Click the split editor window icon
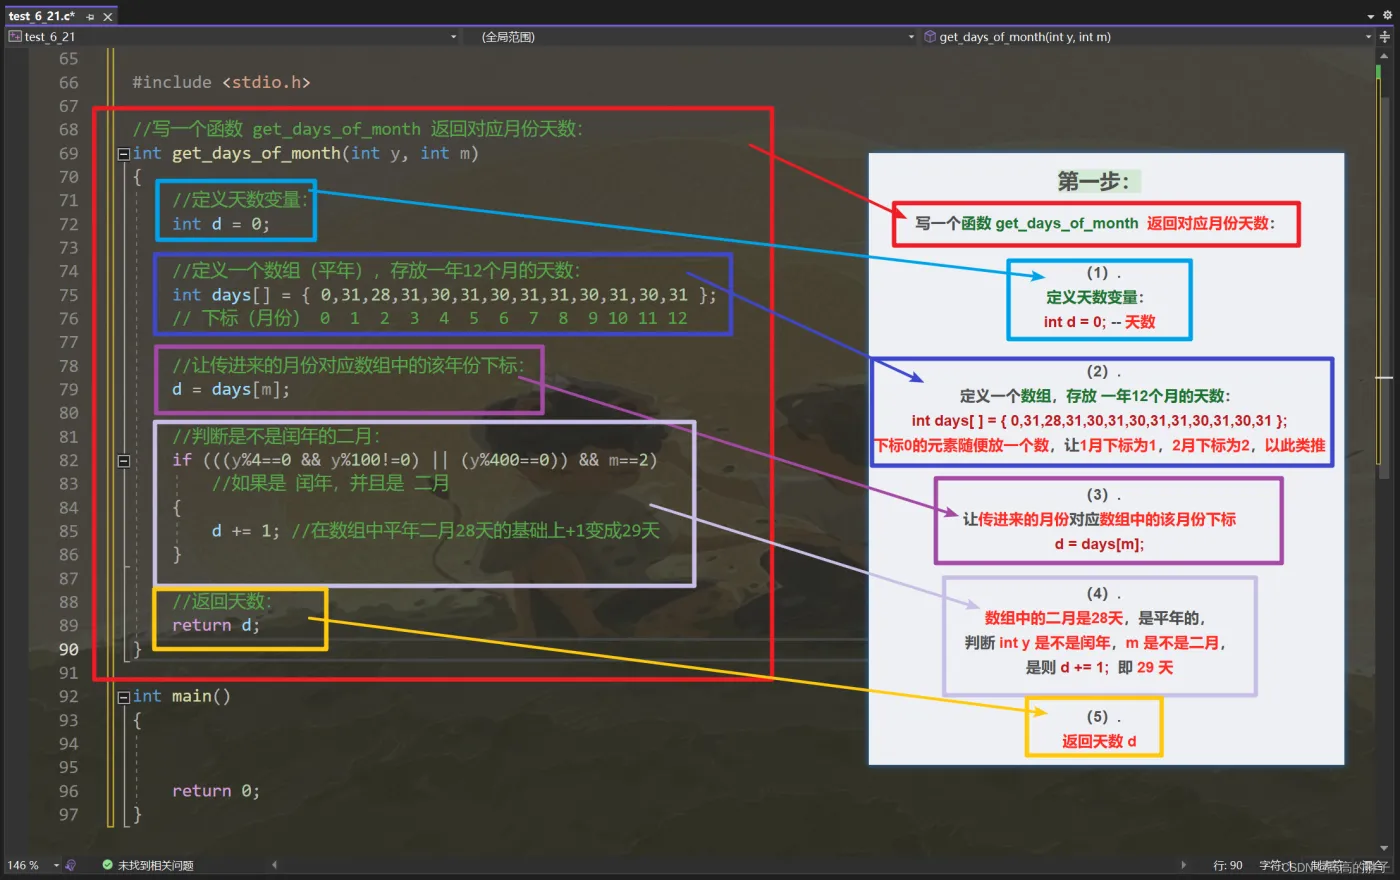This screenshot has width=1400, height=880. pyautogui.click(x=1385, y=37)
